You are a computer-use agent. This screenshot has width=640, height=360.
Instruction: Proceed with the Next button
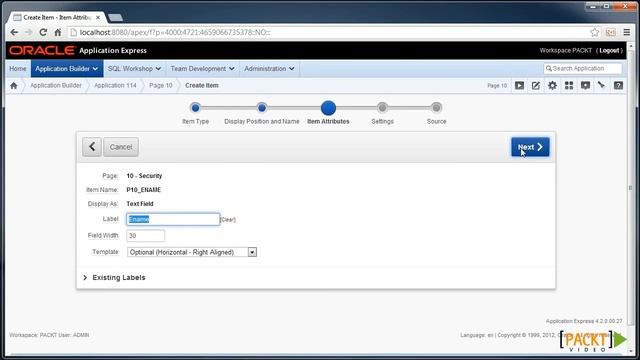coord(530,147)
